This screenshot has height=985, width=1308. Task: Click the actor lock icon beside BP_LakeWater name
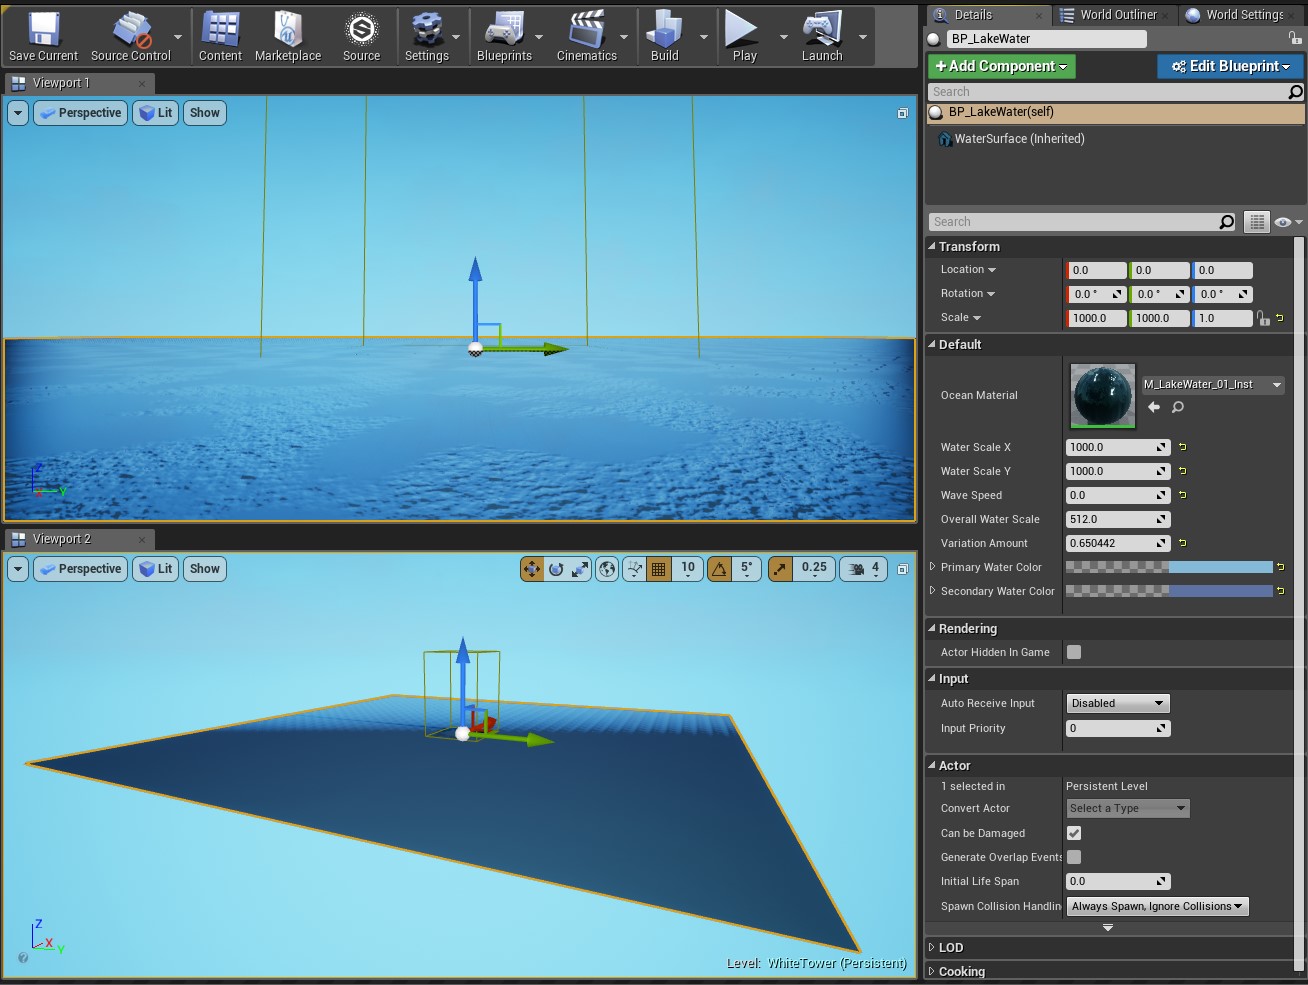coord(1295,38)
